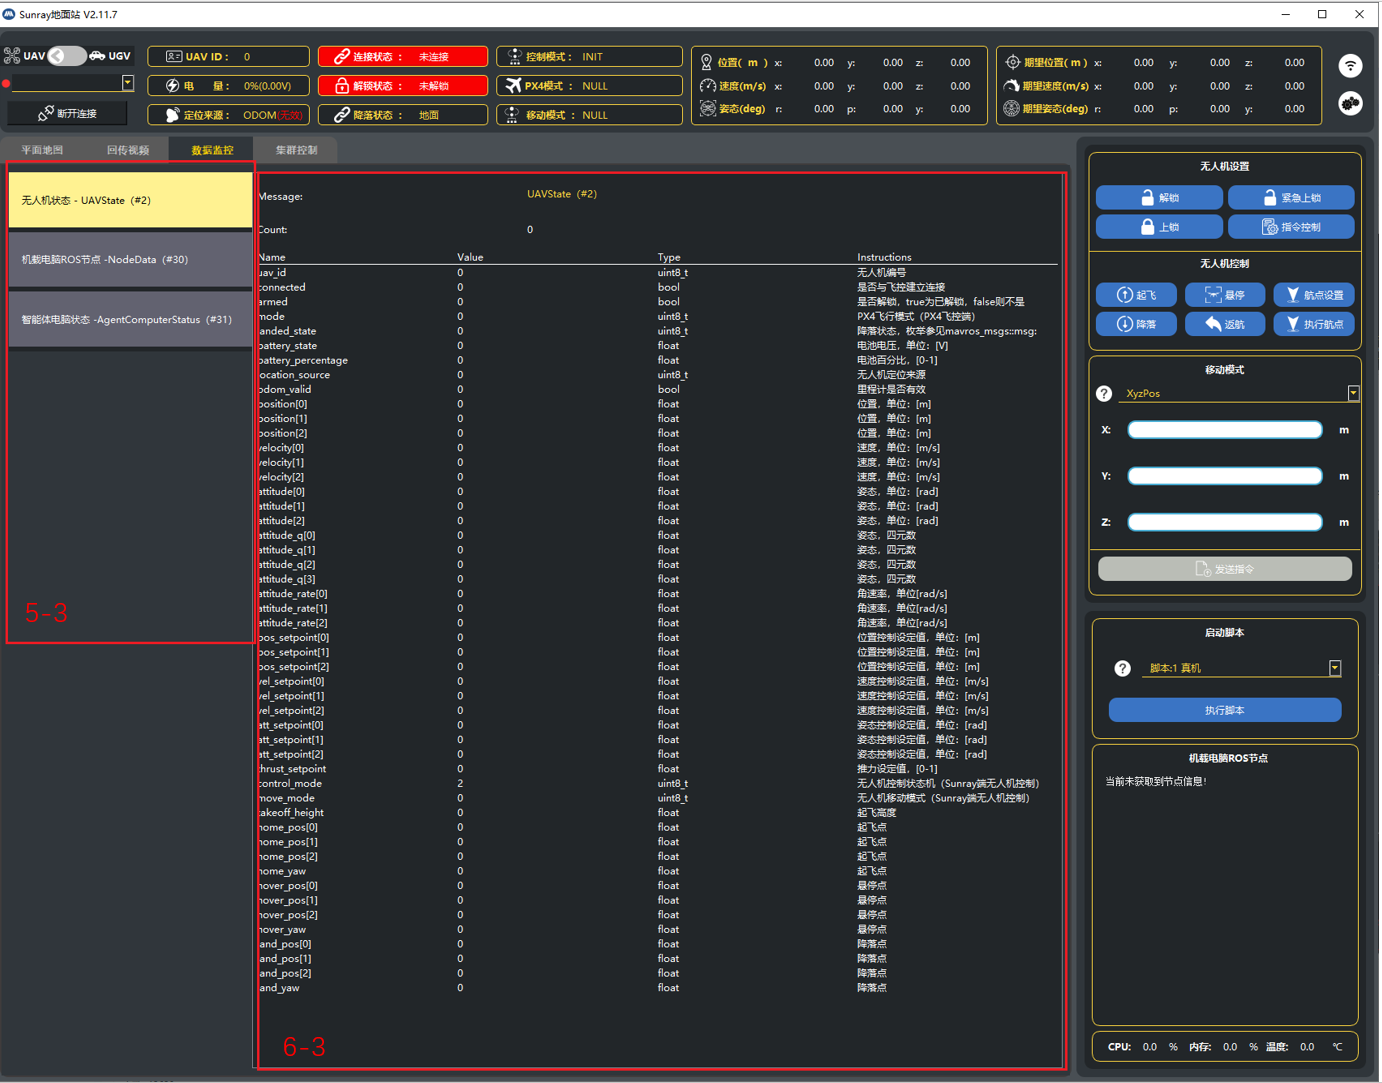The image size is (1382, 1083).
Task: Click the 期望姿态 circular icon
Action: [1012, 108]
